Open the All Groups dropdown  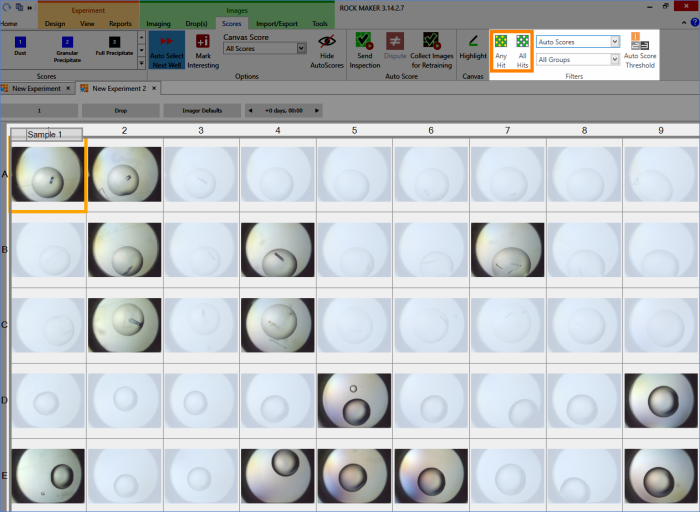click(578, 60)
